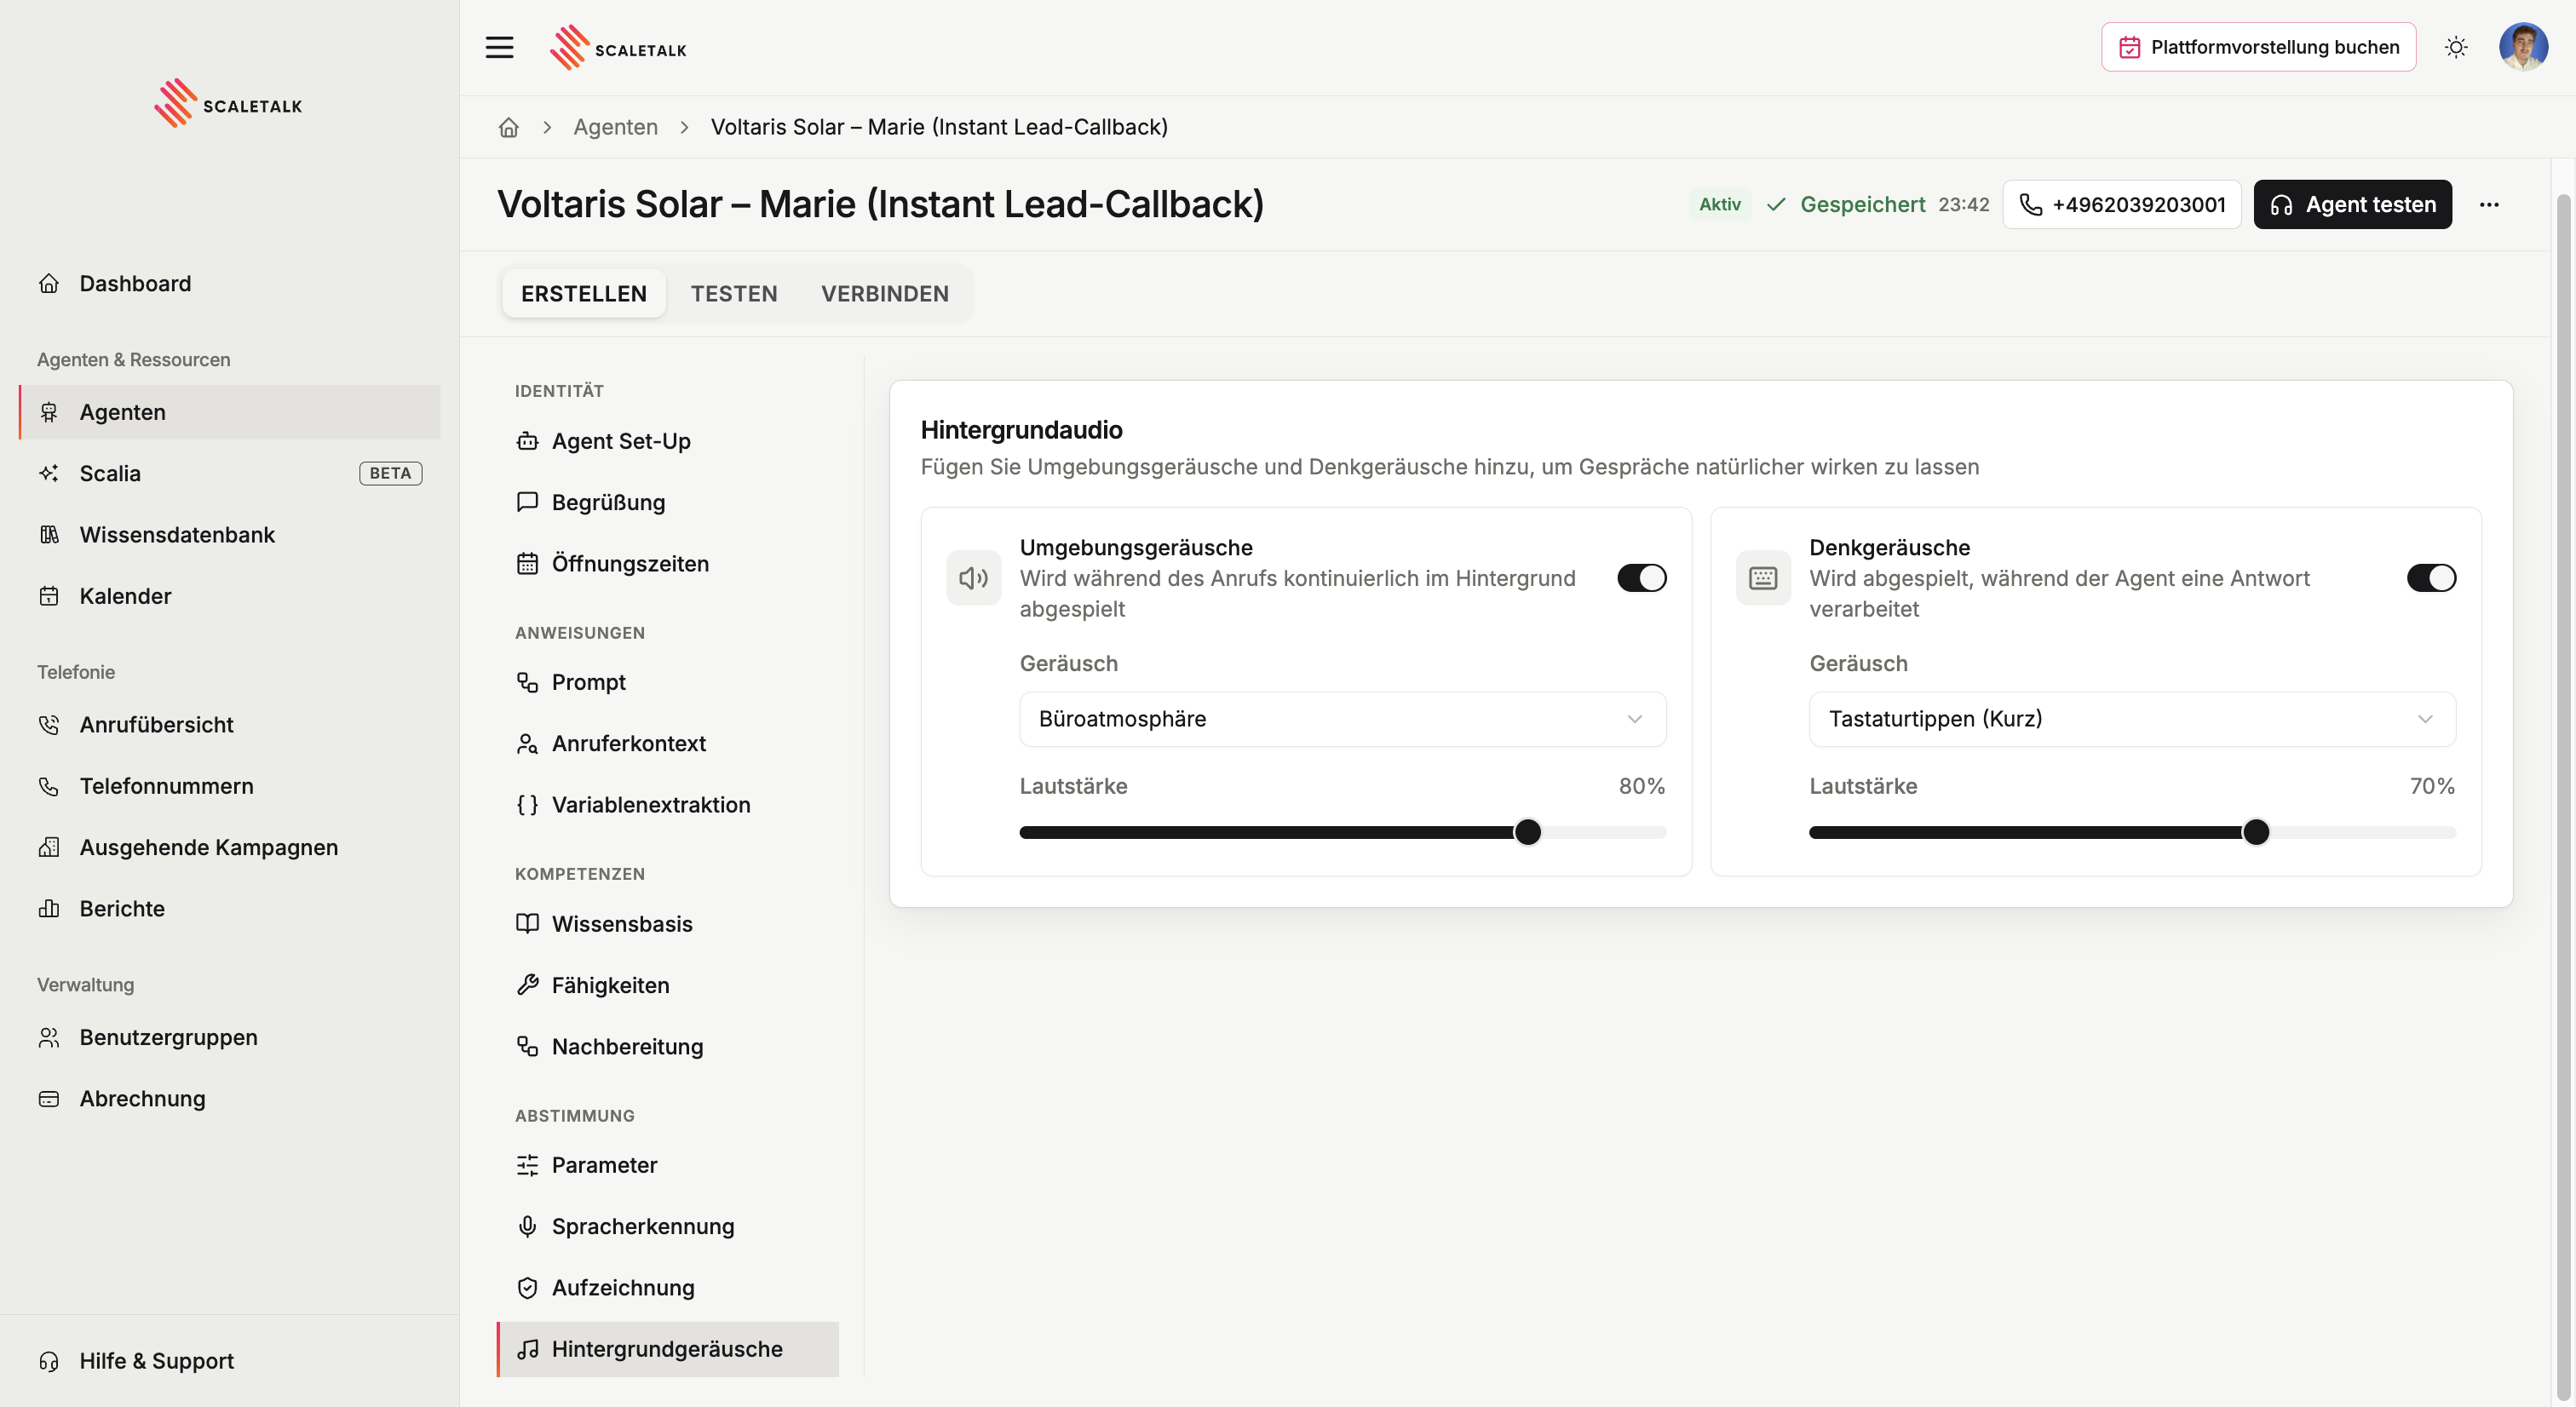Image resolution: width=2576 pixels, height=1407 pixels.
Task: Open the Tastaturtippen (Kurz) sound dropdown
Action: tap(2132, 719)
